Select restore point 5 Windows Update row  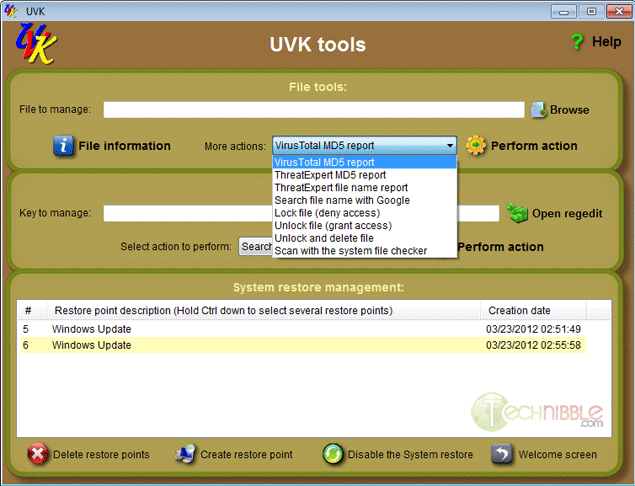pyautogui.click(x=303, y=329)
